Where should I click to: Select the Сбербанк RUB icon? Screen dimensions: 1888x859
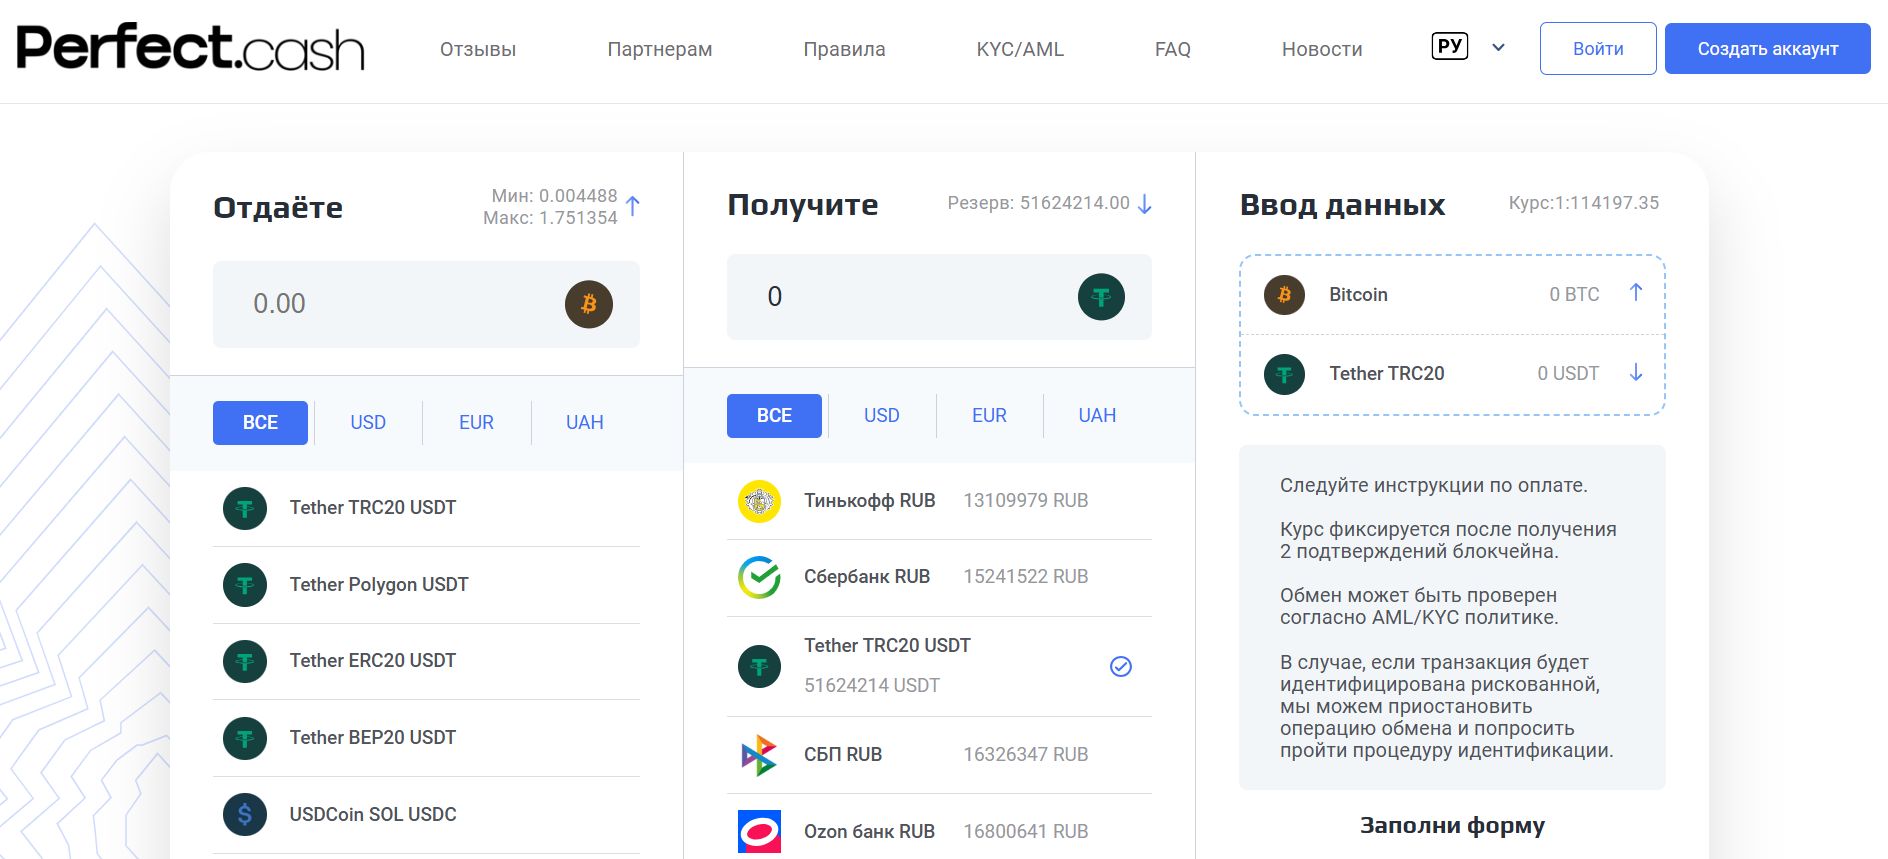pos(759,577)
